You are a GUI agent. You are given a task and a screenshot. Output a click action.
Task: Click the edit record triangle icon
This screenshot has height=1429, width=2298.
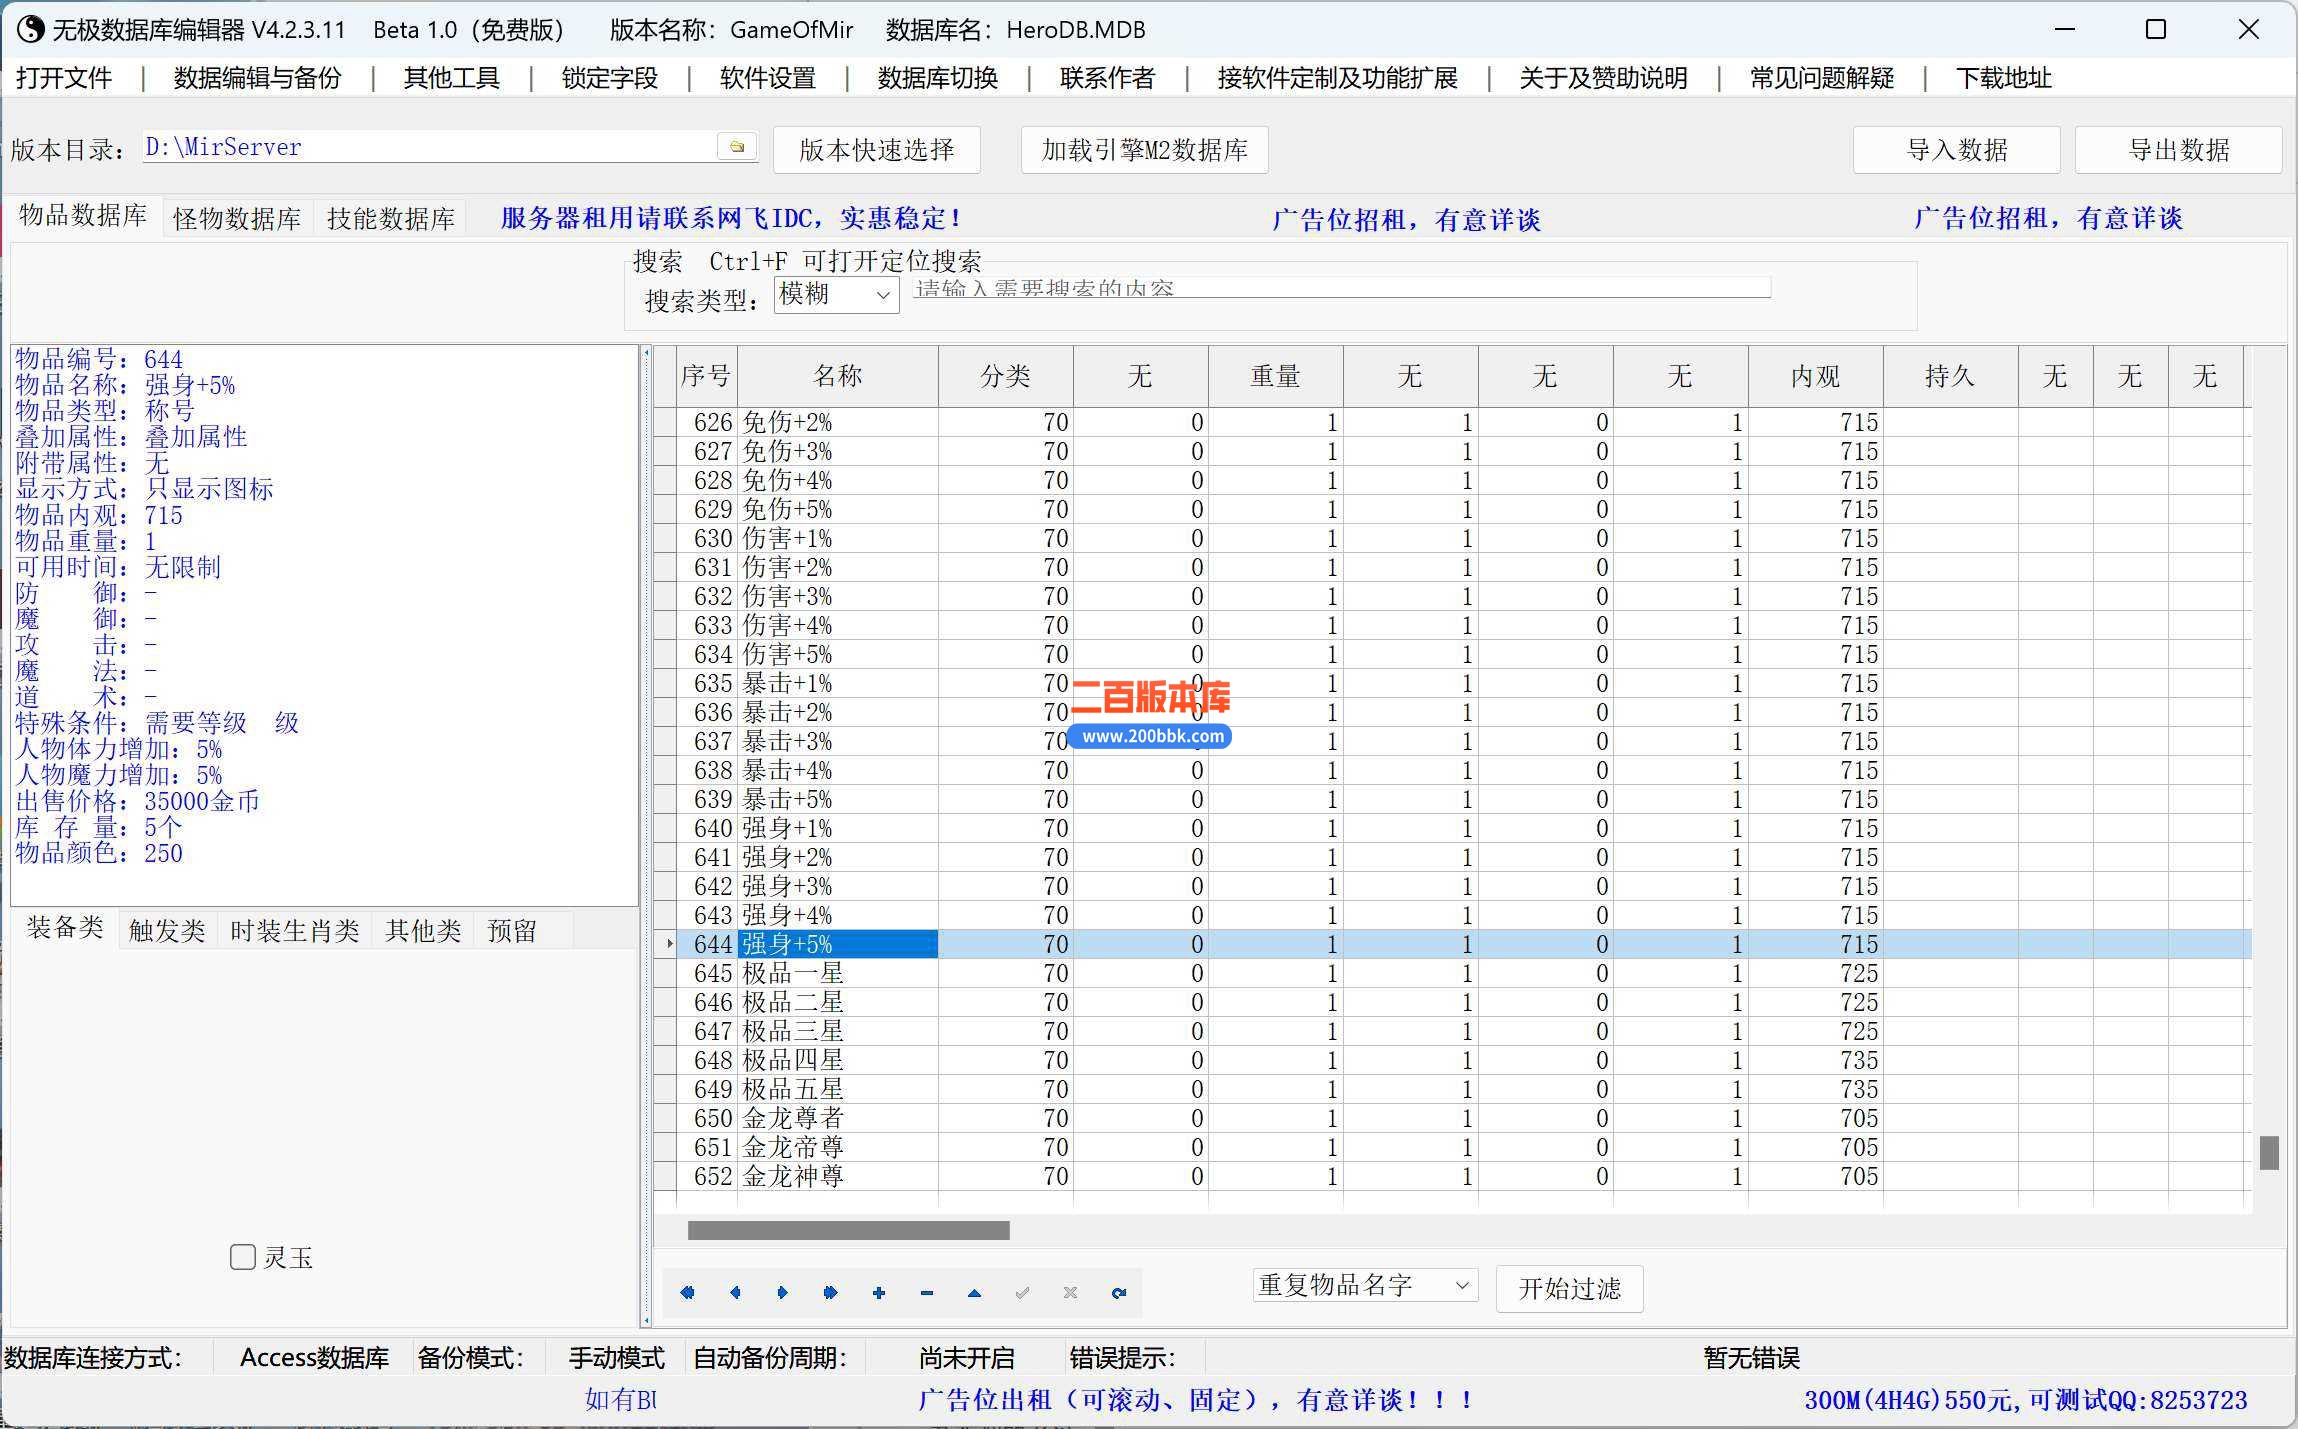(x=975, y=1292)
